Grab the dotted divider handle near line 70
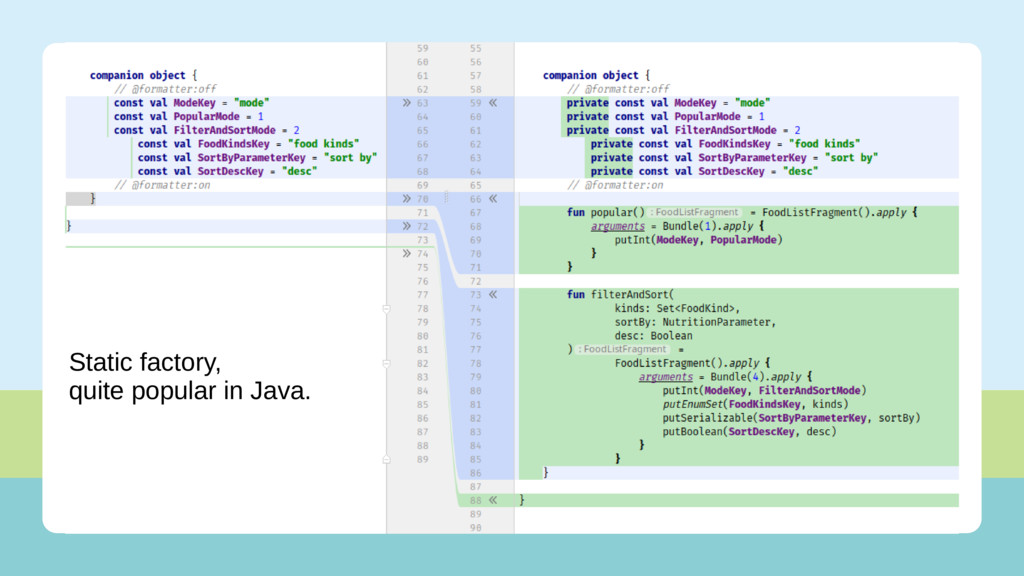 point(446,197)
